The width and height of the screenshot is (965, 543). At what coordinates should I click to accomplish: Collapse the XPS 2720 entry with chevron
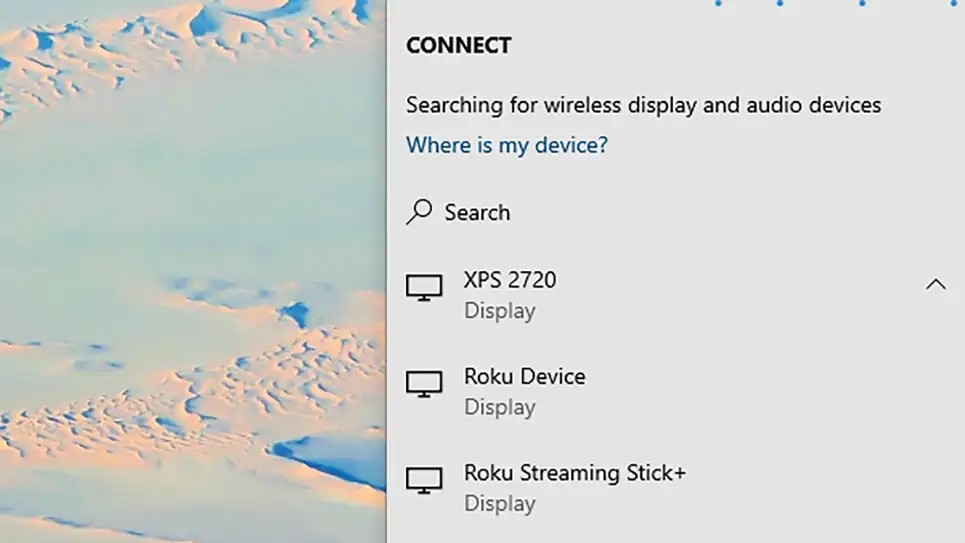pyautogui.click(x=935, y=284)
